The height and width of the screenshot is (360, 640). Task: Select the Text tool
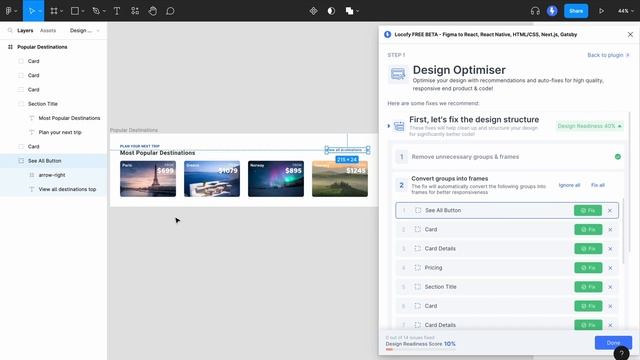pos(117,11)
